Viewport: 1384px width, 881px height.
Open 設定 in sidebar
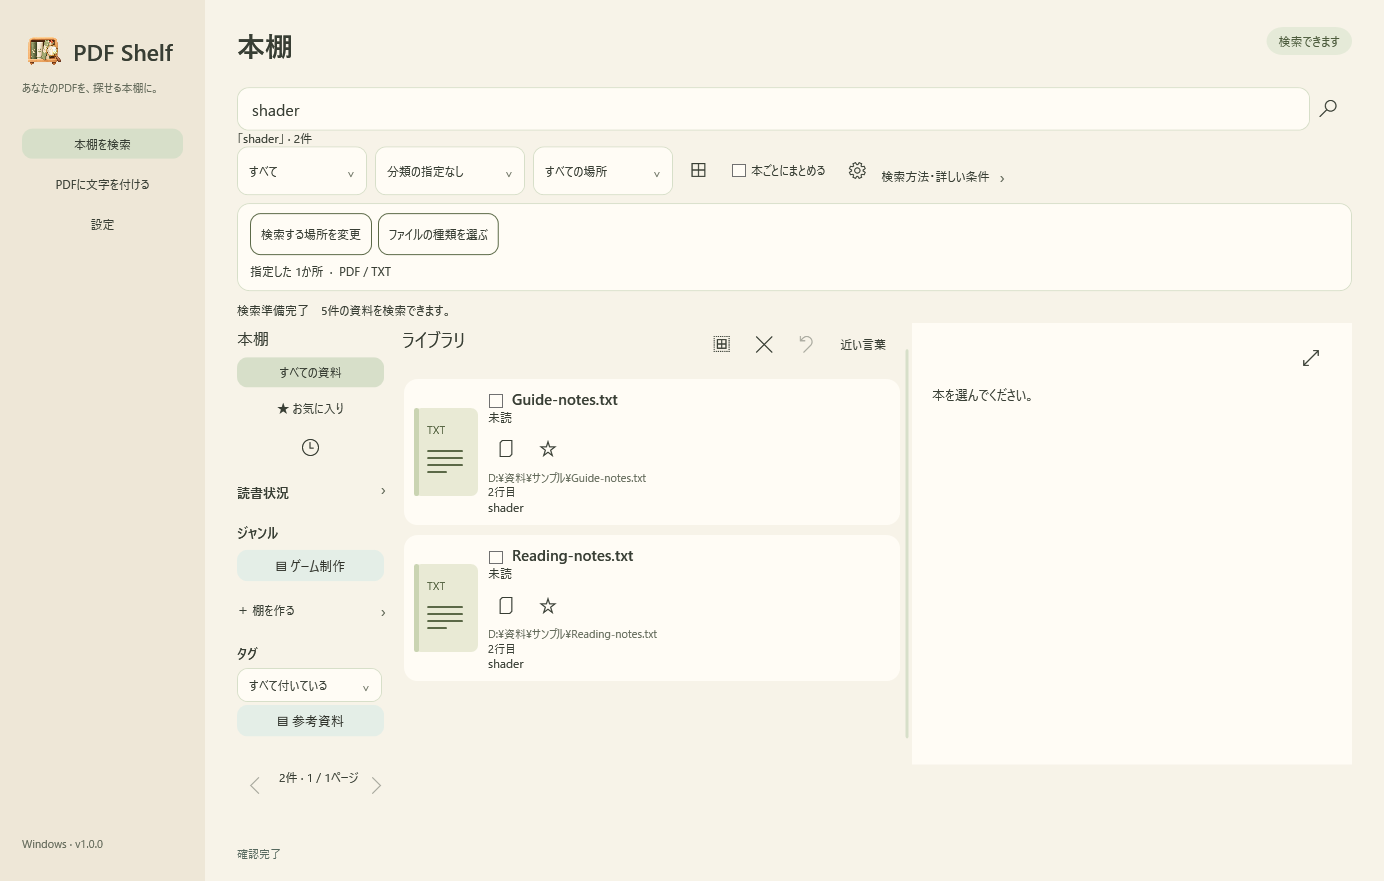[x=102, y=224]
